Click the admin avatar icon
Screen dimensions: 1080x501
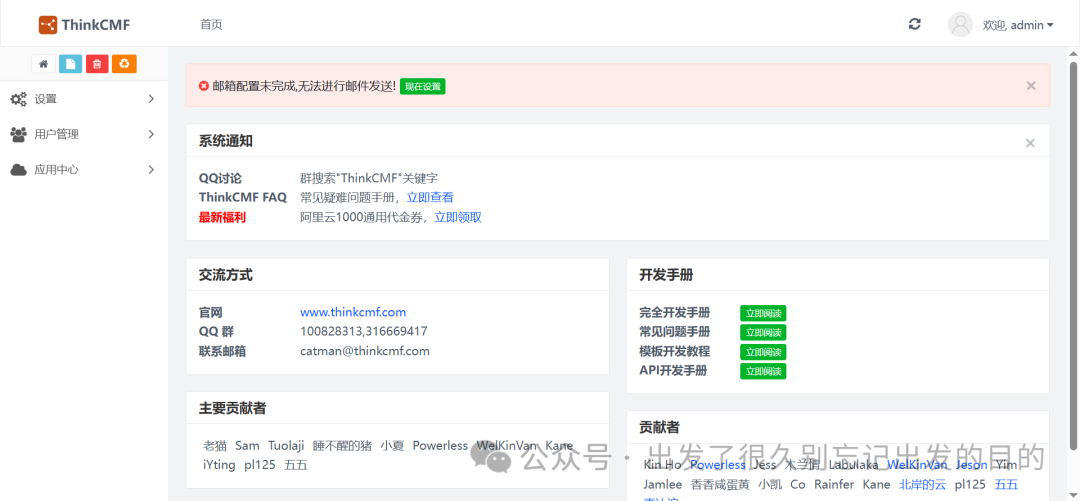pyautogui.click(x=960, y=24)
